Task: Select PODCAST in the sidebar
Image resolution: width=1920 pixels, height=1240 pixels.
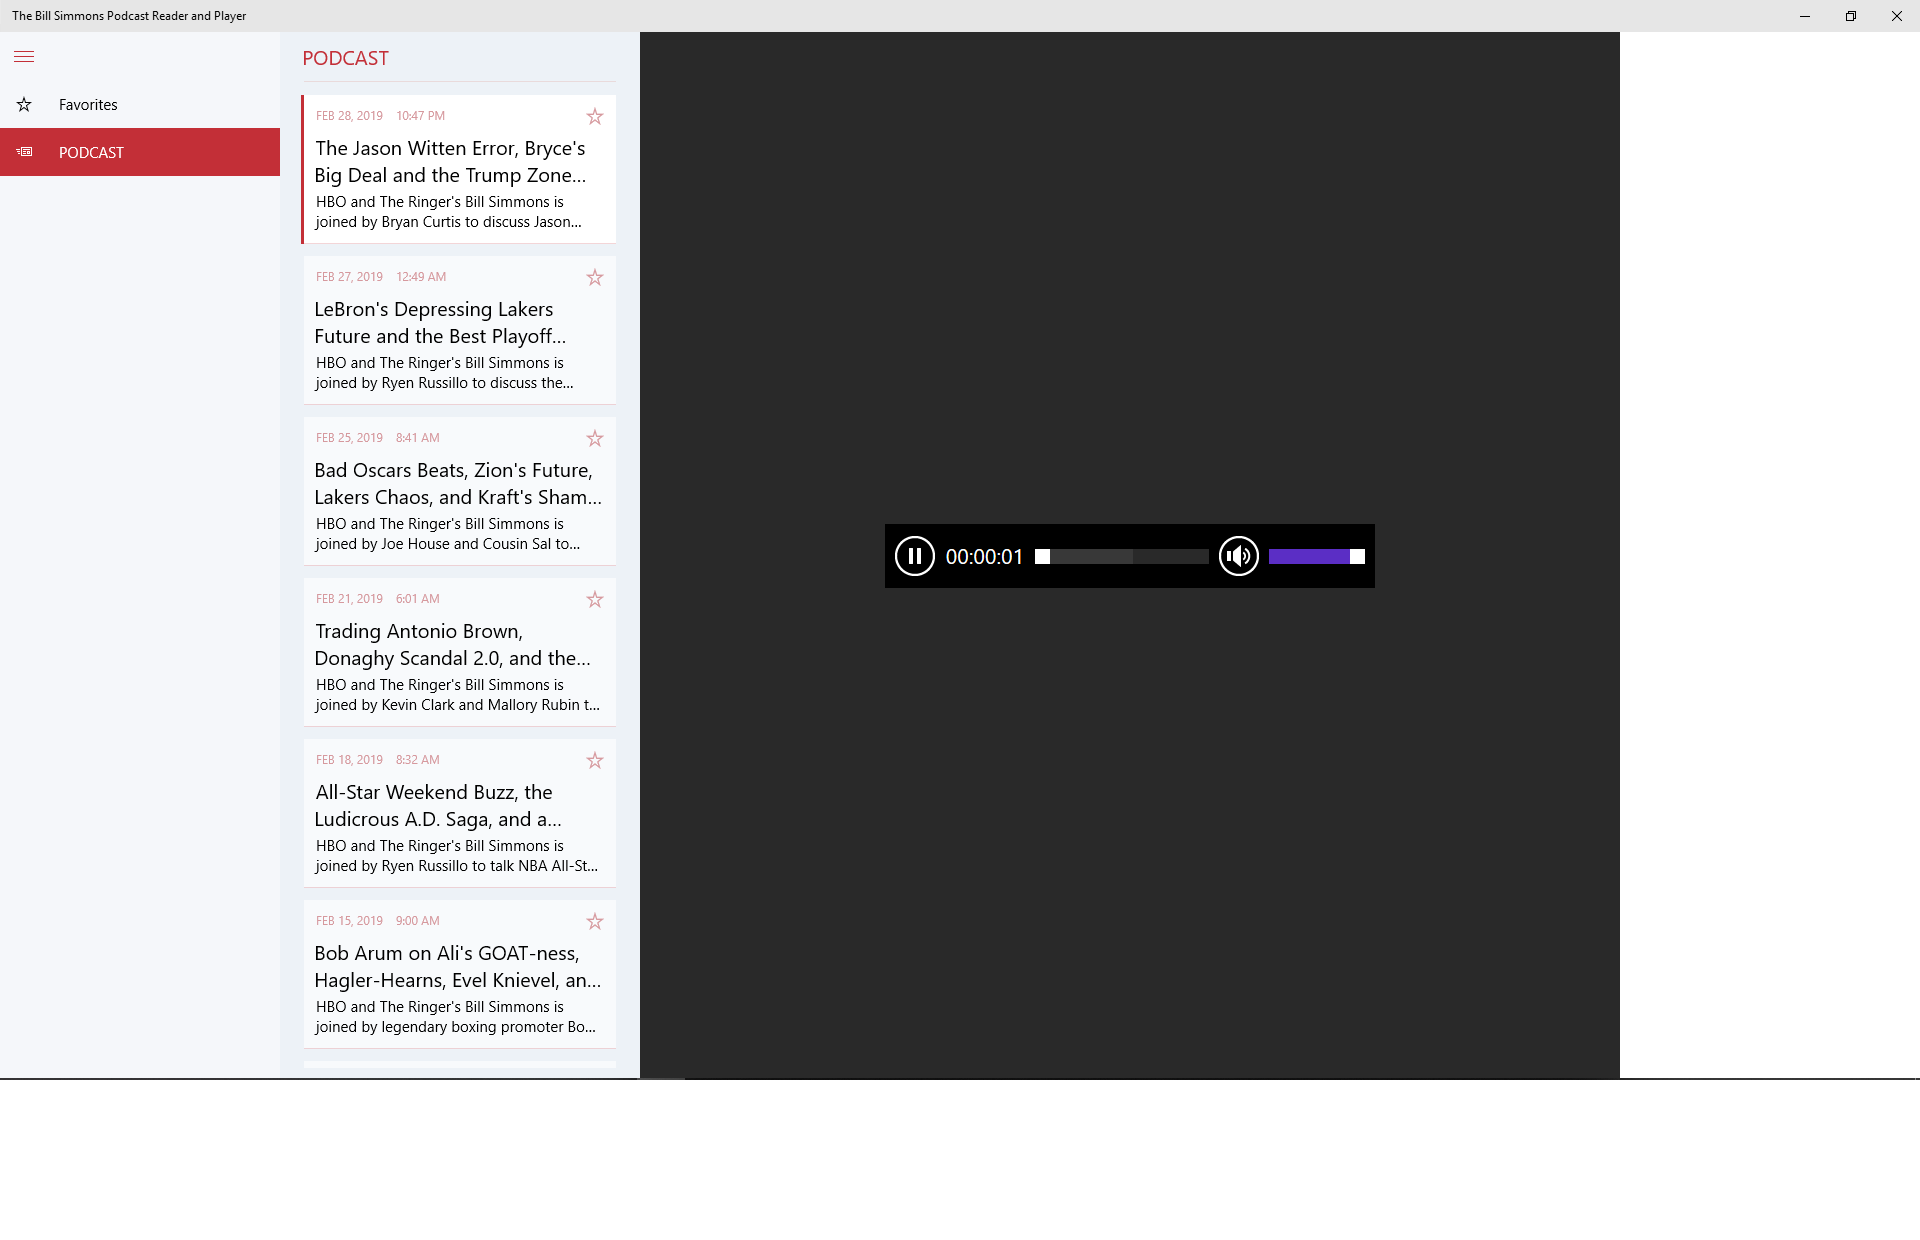Action: click(91, 153)
